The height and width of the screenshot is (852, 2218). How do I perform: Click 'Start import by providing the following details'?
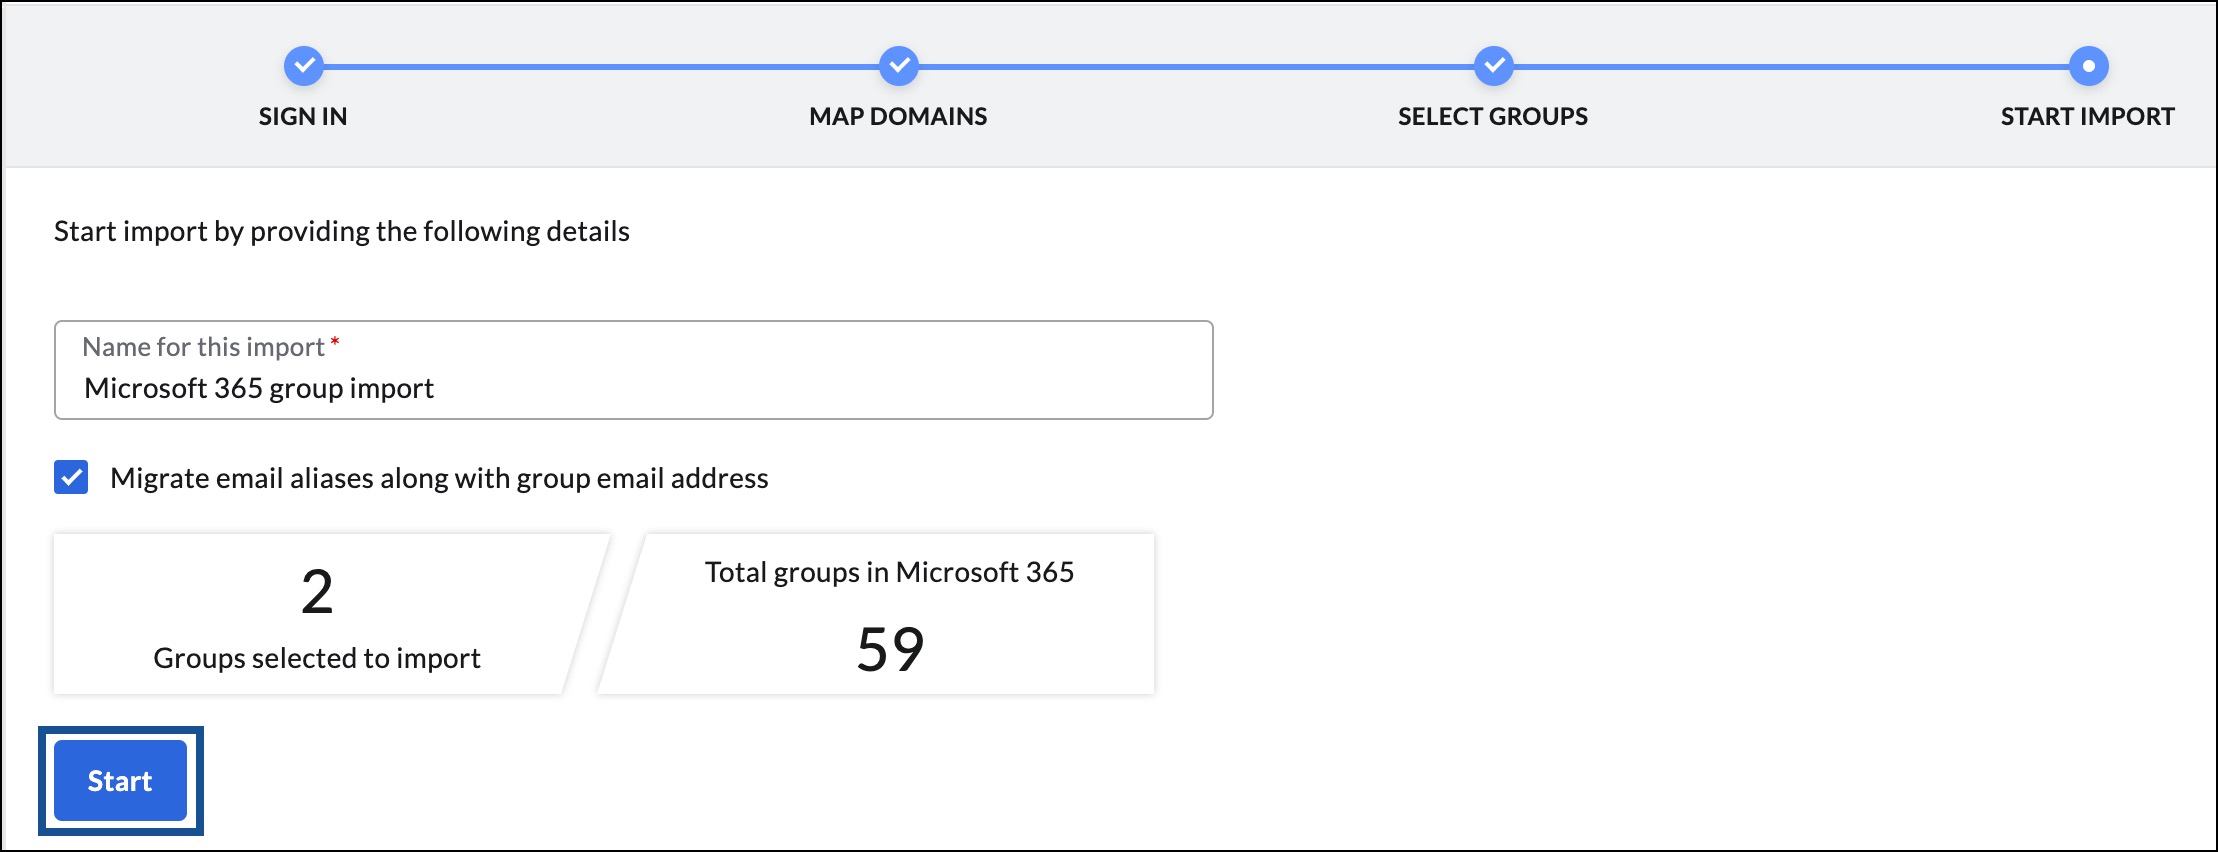coord(342,232)
